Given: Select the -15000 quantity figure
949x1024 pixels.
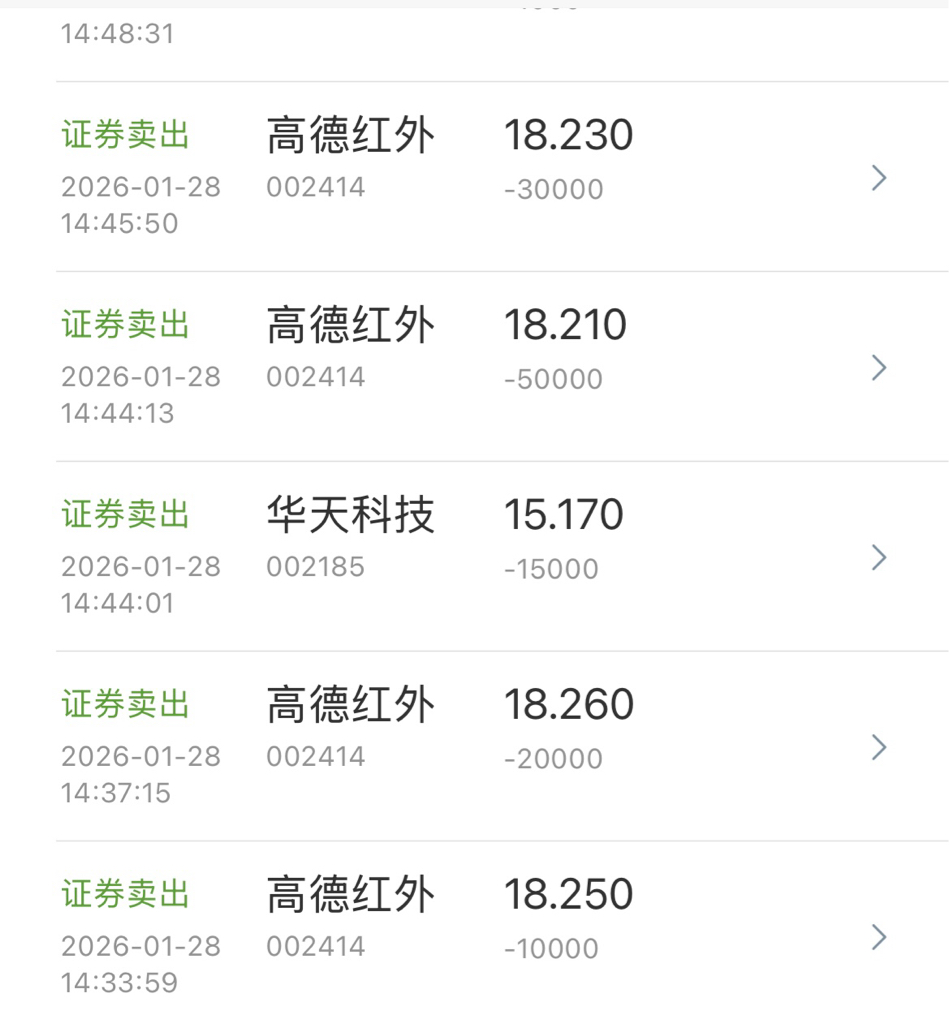Looking at the screenshot, I should click(551, 570).
